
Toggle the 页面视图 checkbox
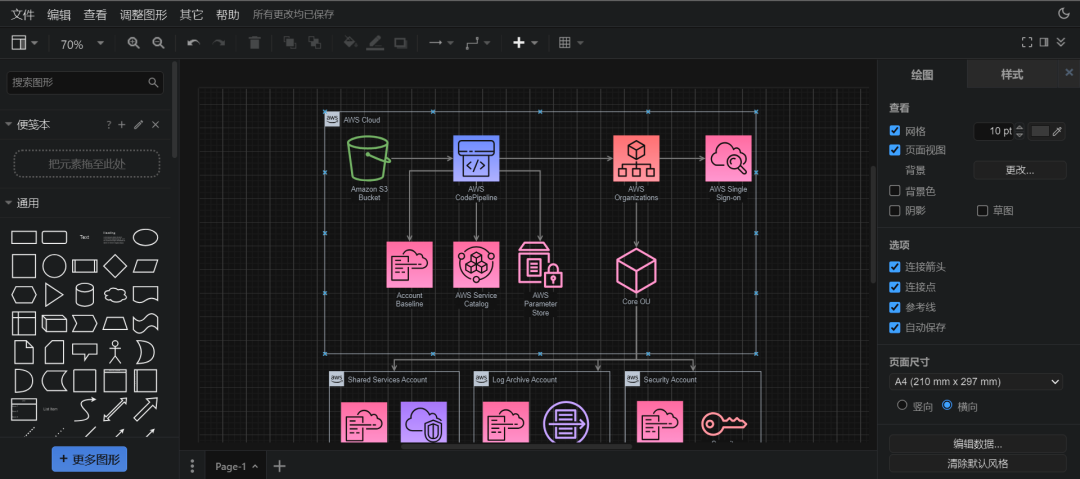tap(895, 150)
